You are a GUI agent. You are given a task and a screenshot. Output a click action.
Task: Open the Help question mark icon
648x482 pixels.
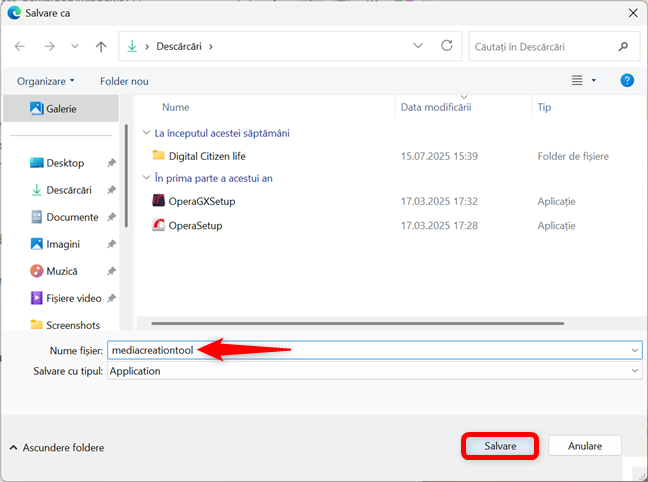coord(627,80)
